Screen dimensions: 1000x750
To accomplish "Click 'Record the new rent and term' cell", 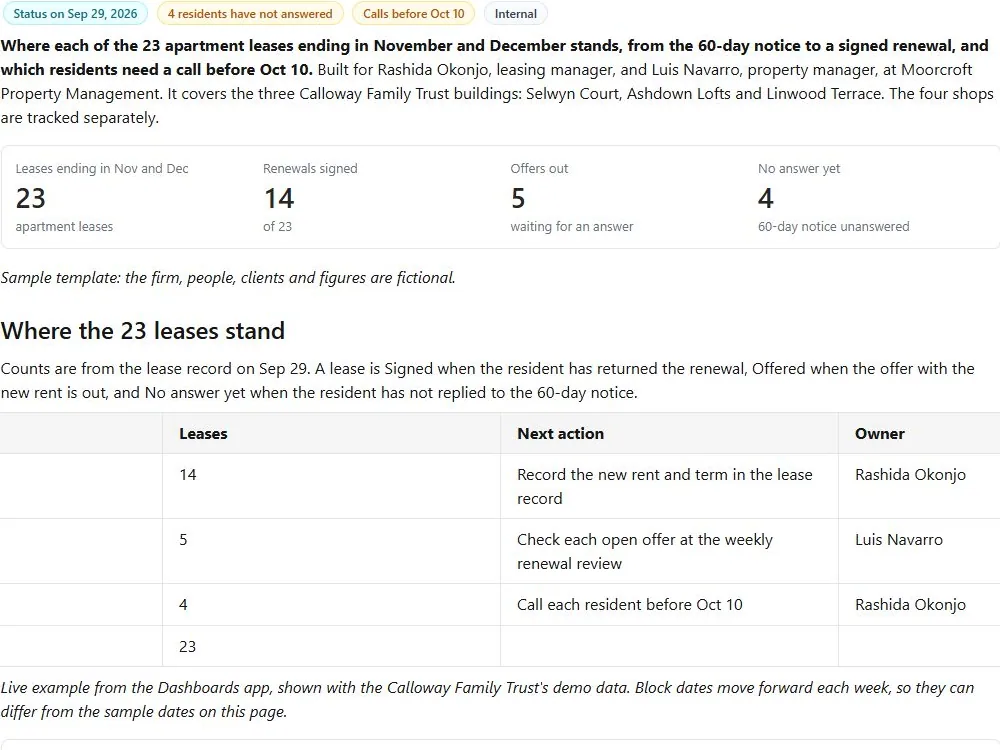I will click(669, 487).
